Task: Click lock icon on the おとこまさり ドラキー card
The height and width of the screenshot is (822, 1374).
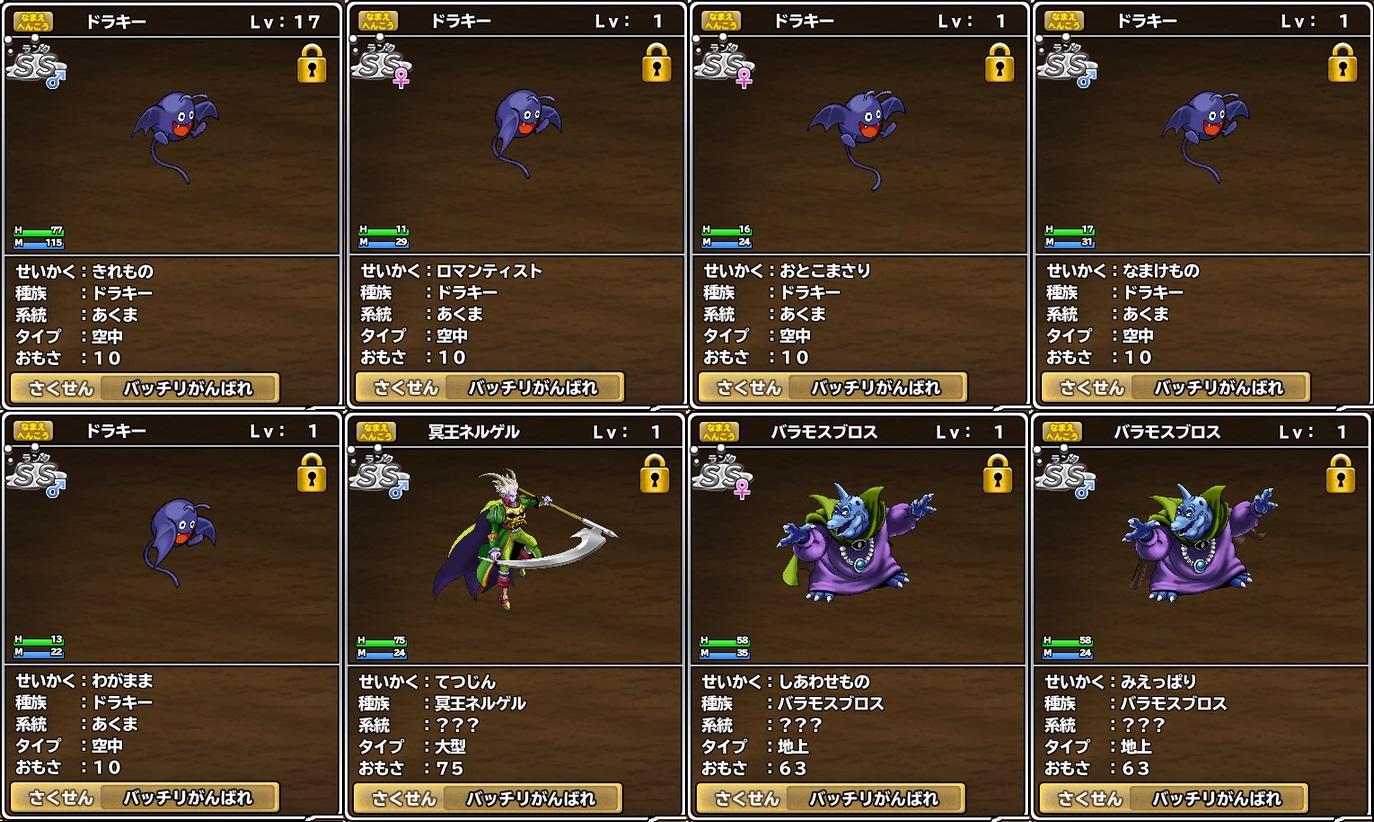Action: (x=1000, y=63)
